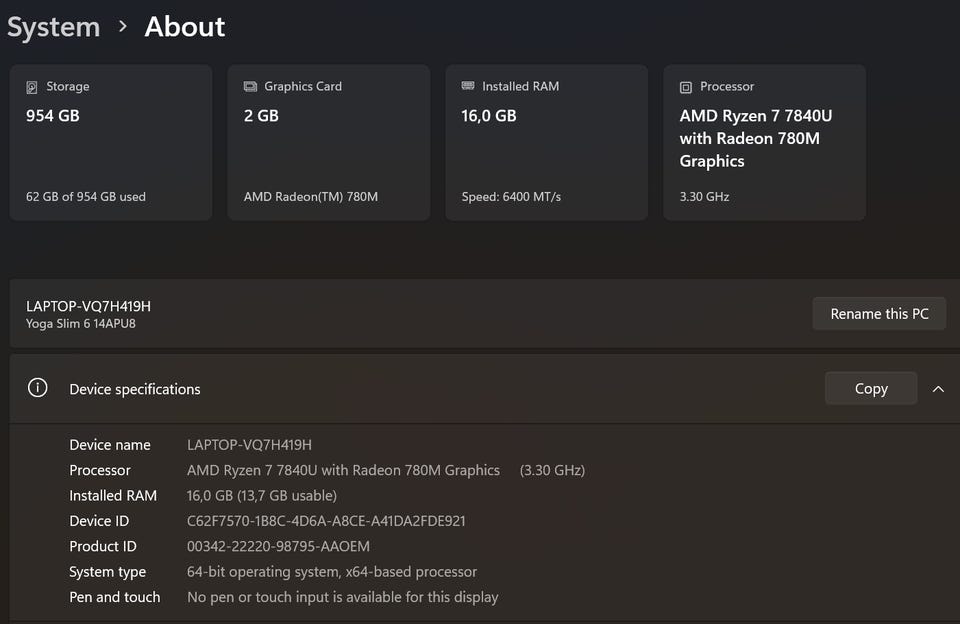Click the Storage card disk icon
This screenshot has height=624, width=960.
[x=33, y=87]
